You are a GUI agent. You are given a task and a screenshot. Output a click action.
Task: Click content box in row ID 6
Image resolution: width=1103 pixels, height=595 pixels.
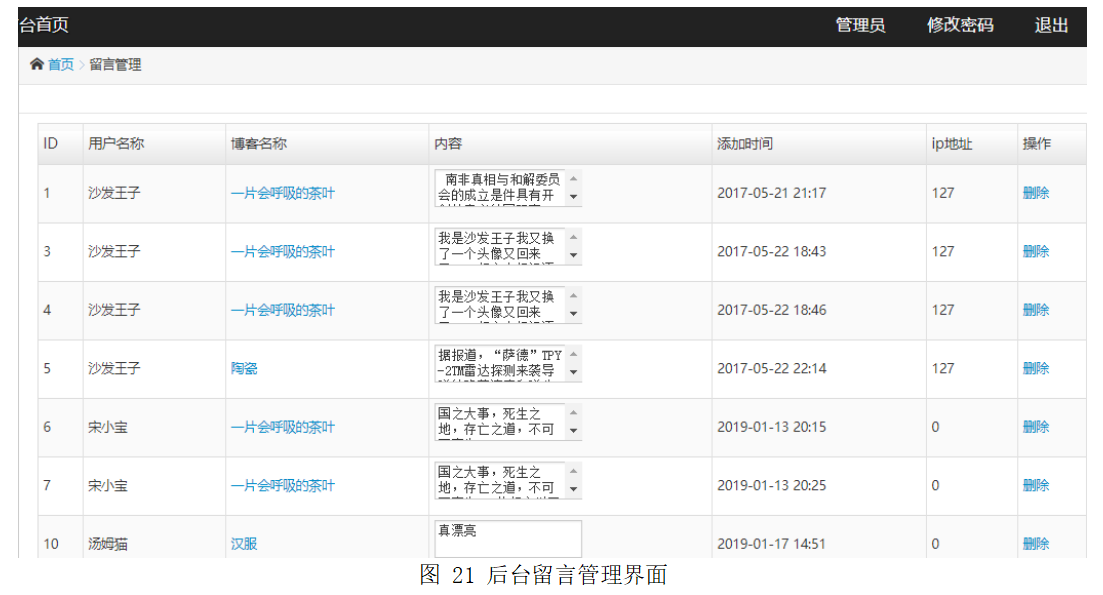pos(508,421)
